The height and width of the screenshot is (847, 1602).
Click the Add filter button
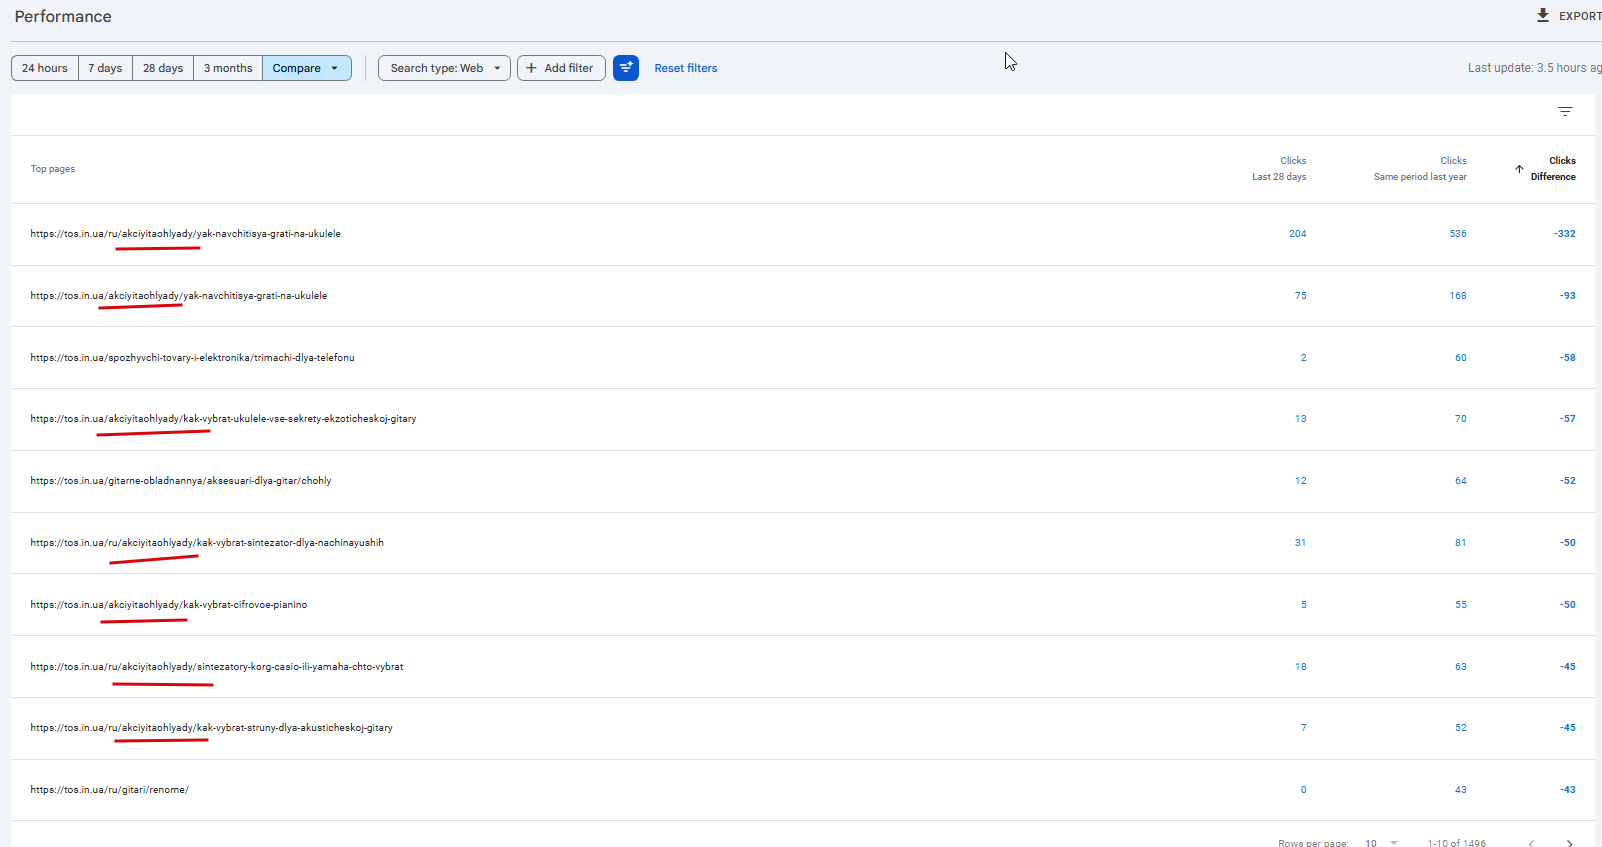(561, 68)
